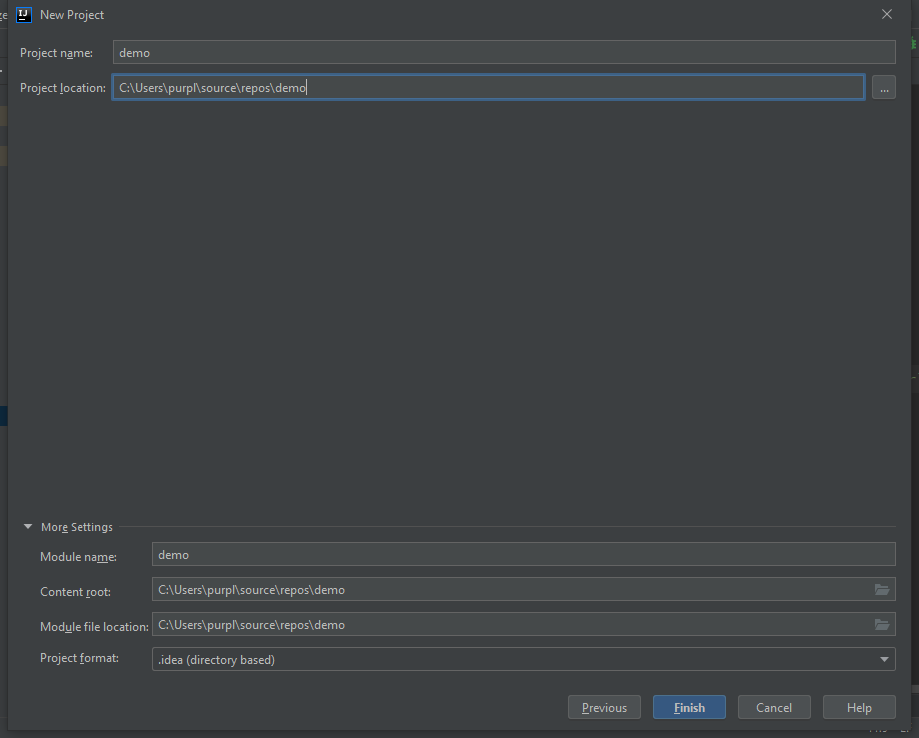Collapse the More Settings disclosure triangle
This screenshot has height=738, width=919.
coord(27,527)
